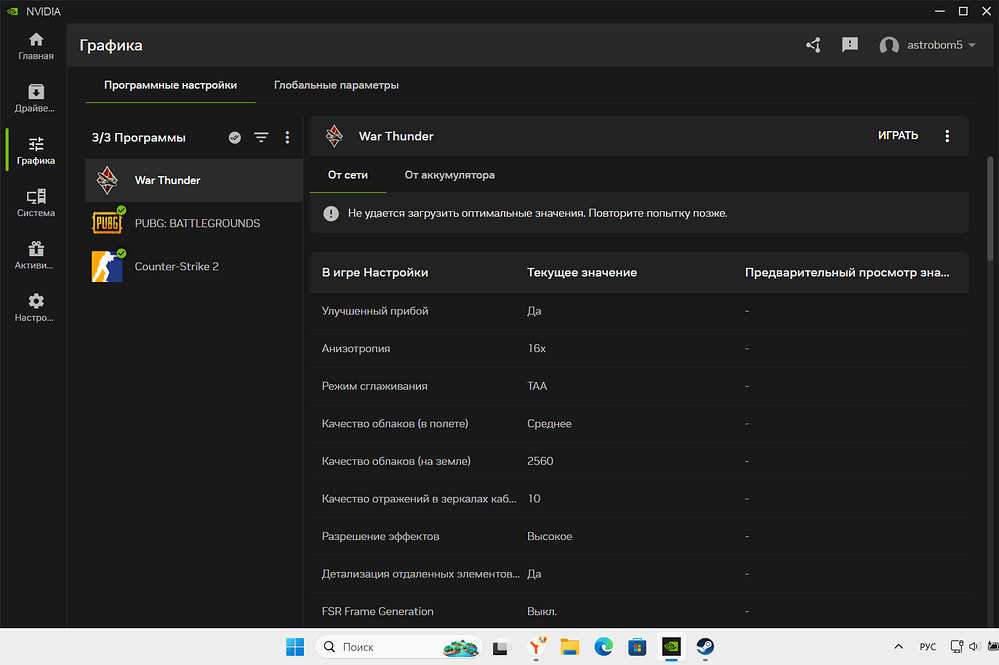Viewport: 999px width, 665px height.
Task: Open the Главная home sidebar section
Action: (36, 46)
